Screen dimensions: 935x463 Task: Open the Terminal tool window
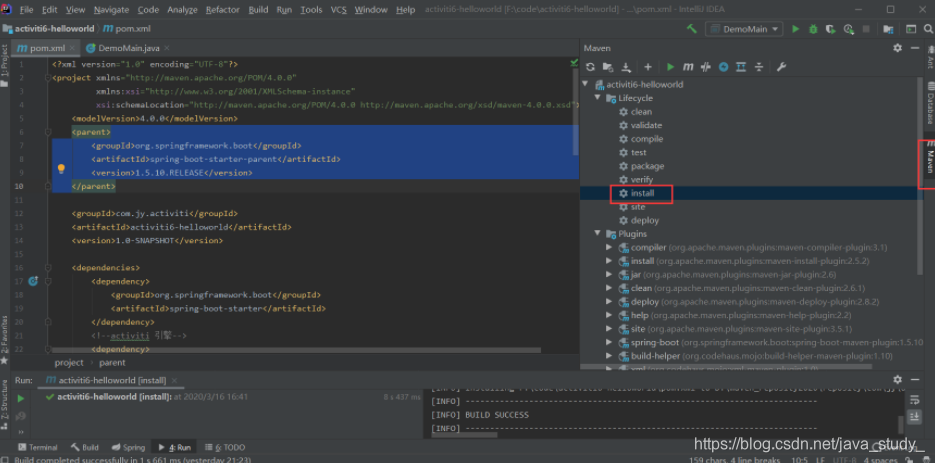[x=38, y=447]
